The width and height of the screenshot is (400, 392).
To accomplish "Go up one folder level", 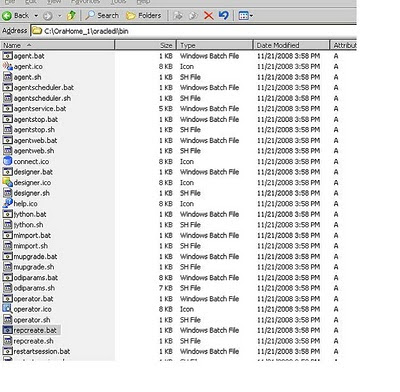I will point(71,15).
